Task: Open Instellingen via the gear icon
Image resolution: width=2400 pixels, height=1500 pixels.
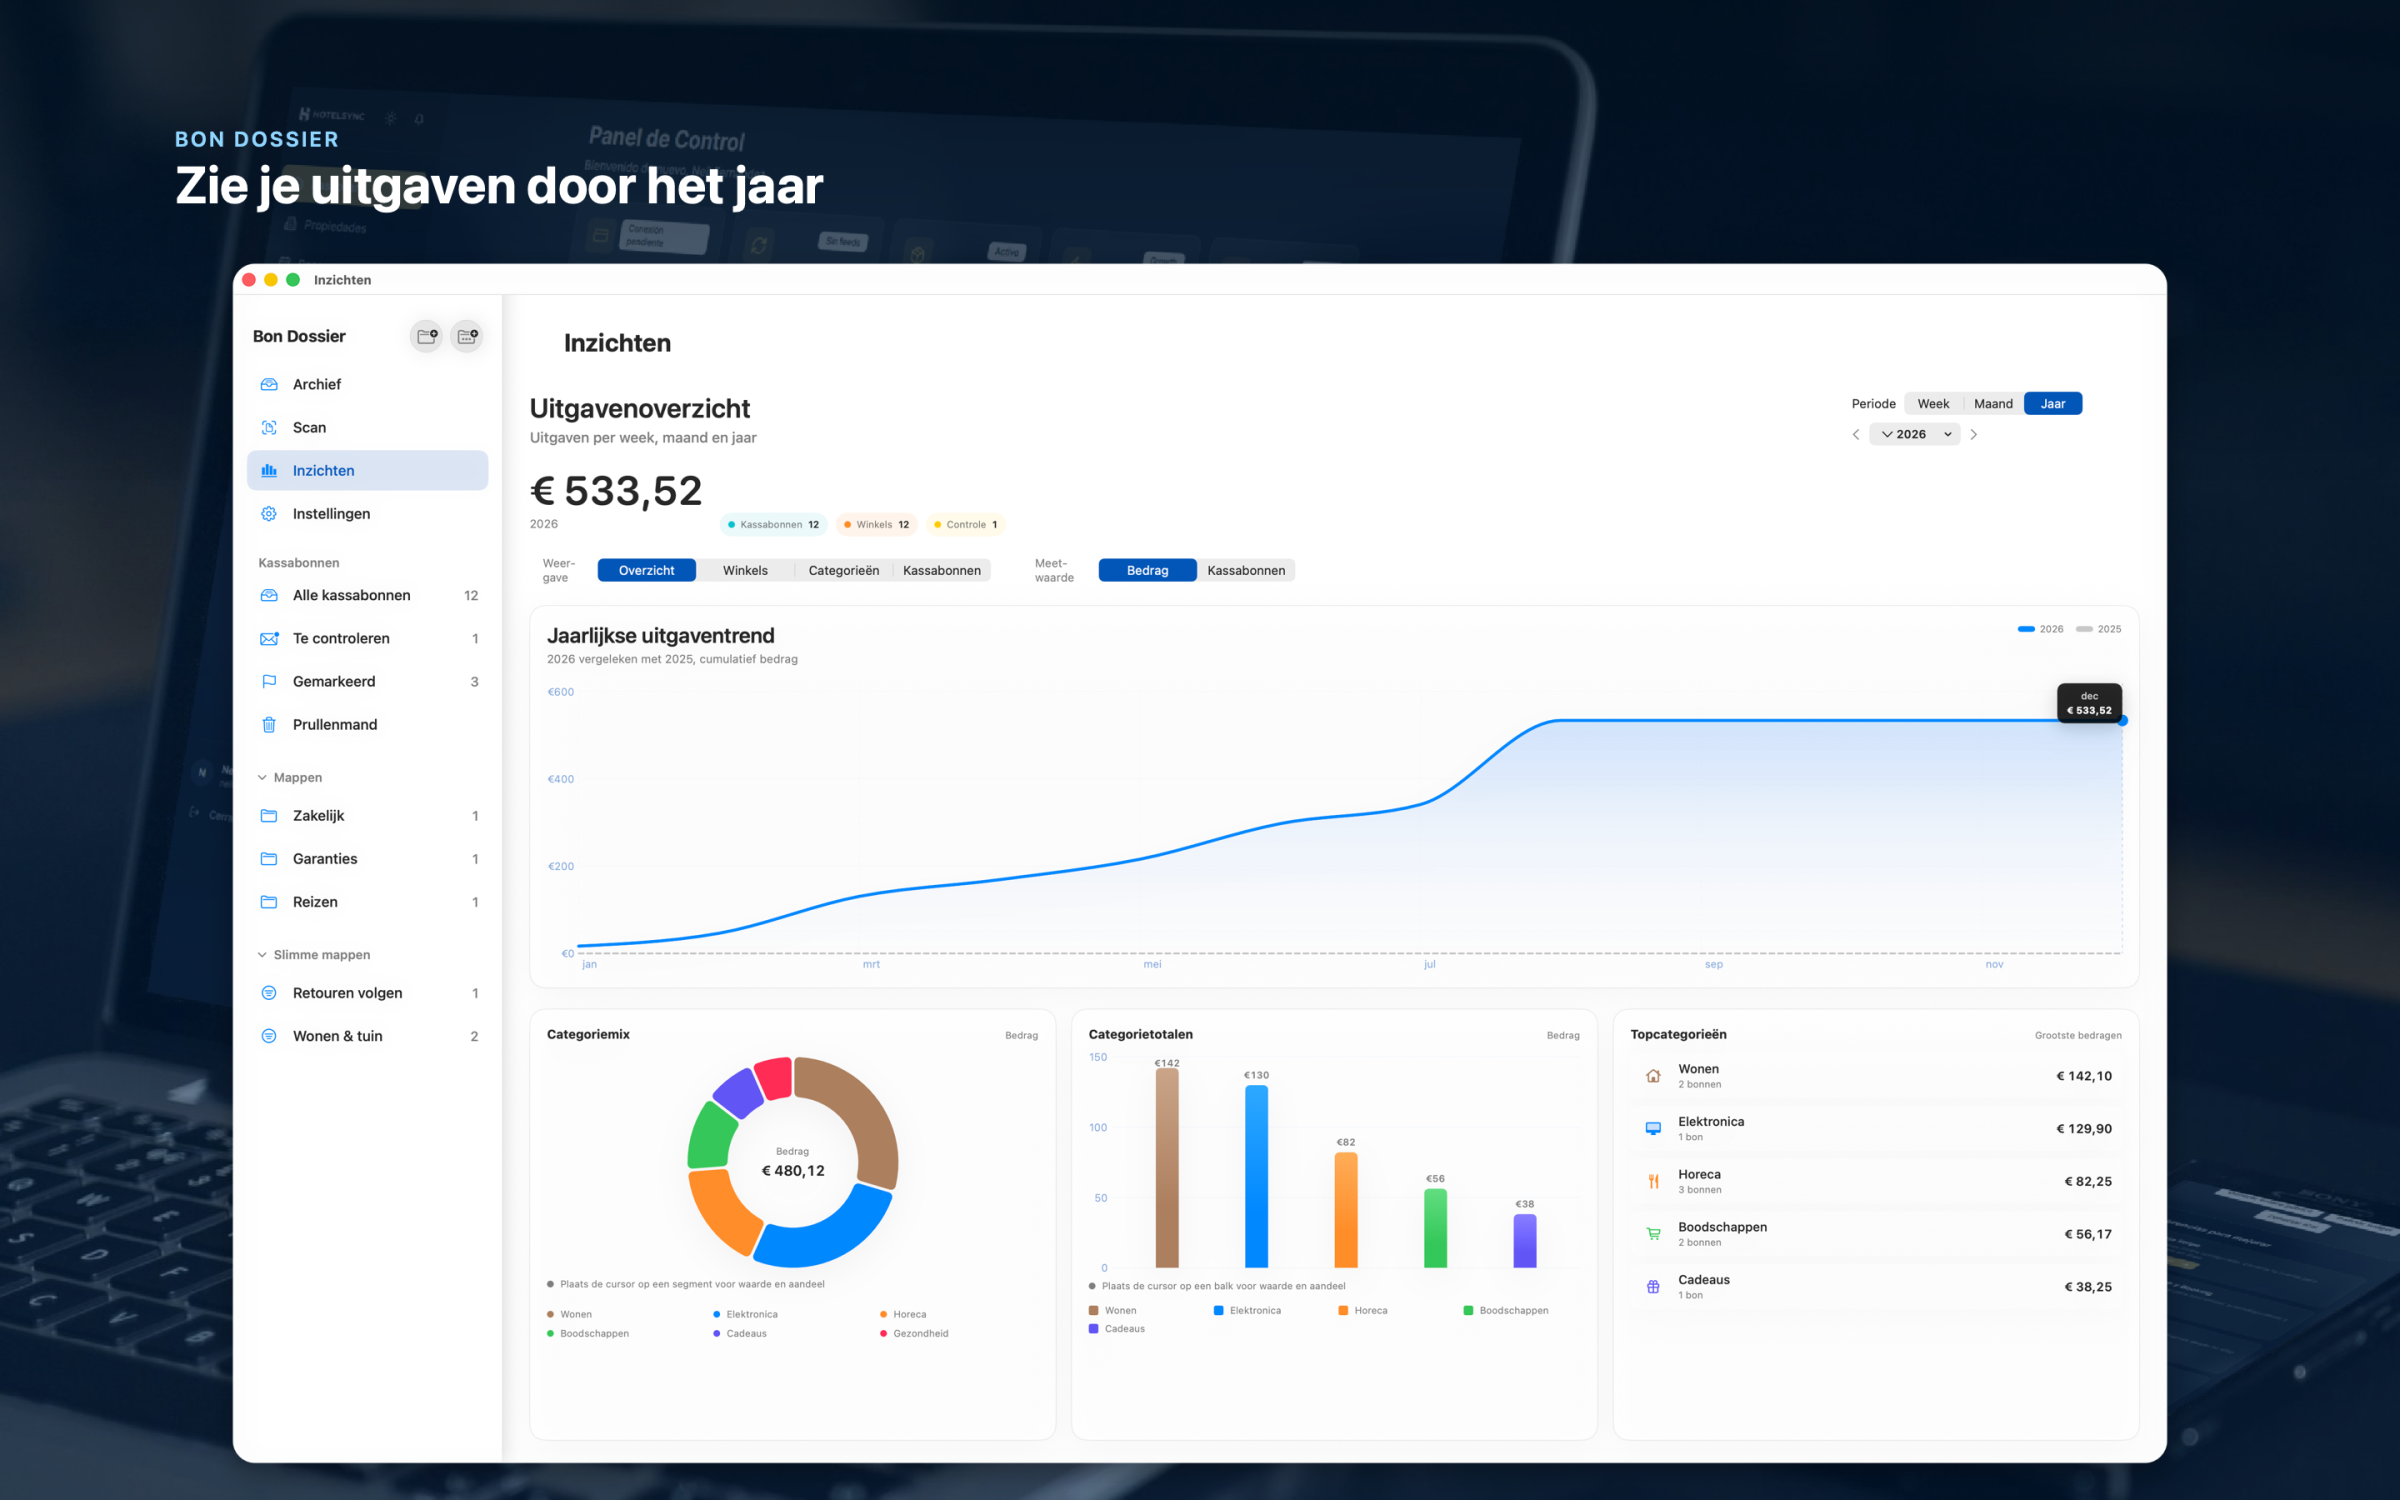Action: [269, 513]
